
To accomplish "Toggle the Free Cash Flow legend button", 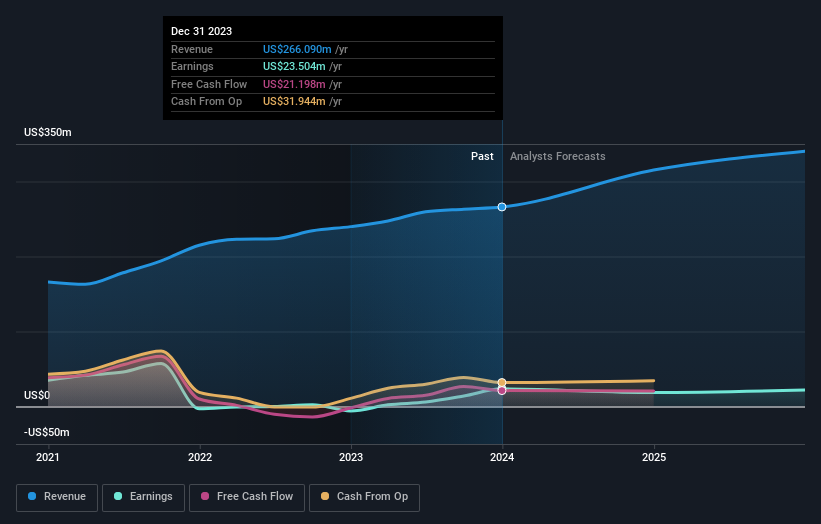I will 247,497.
